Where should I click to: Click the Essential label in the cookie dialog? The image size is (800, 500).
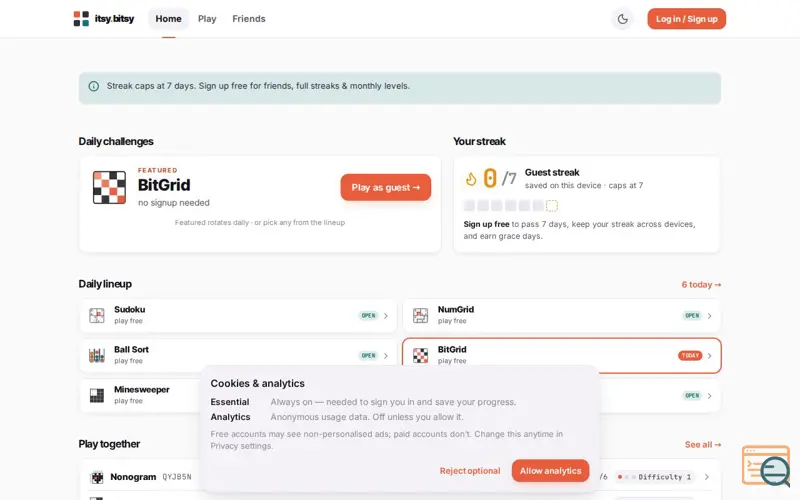[230, 402]
